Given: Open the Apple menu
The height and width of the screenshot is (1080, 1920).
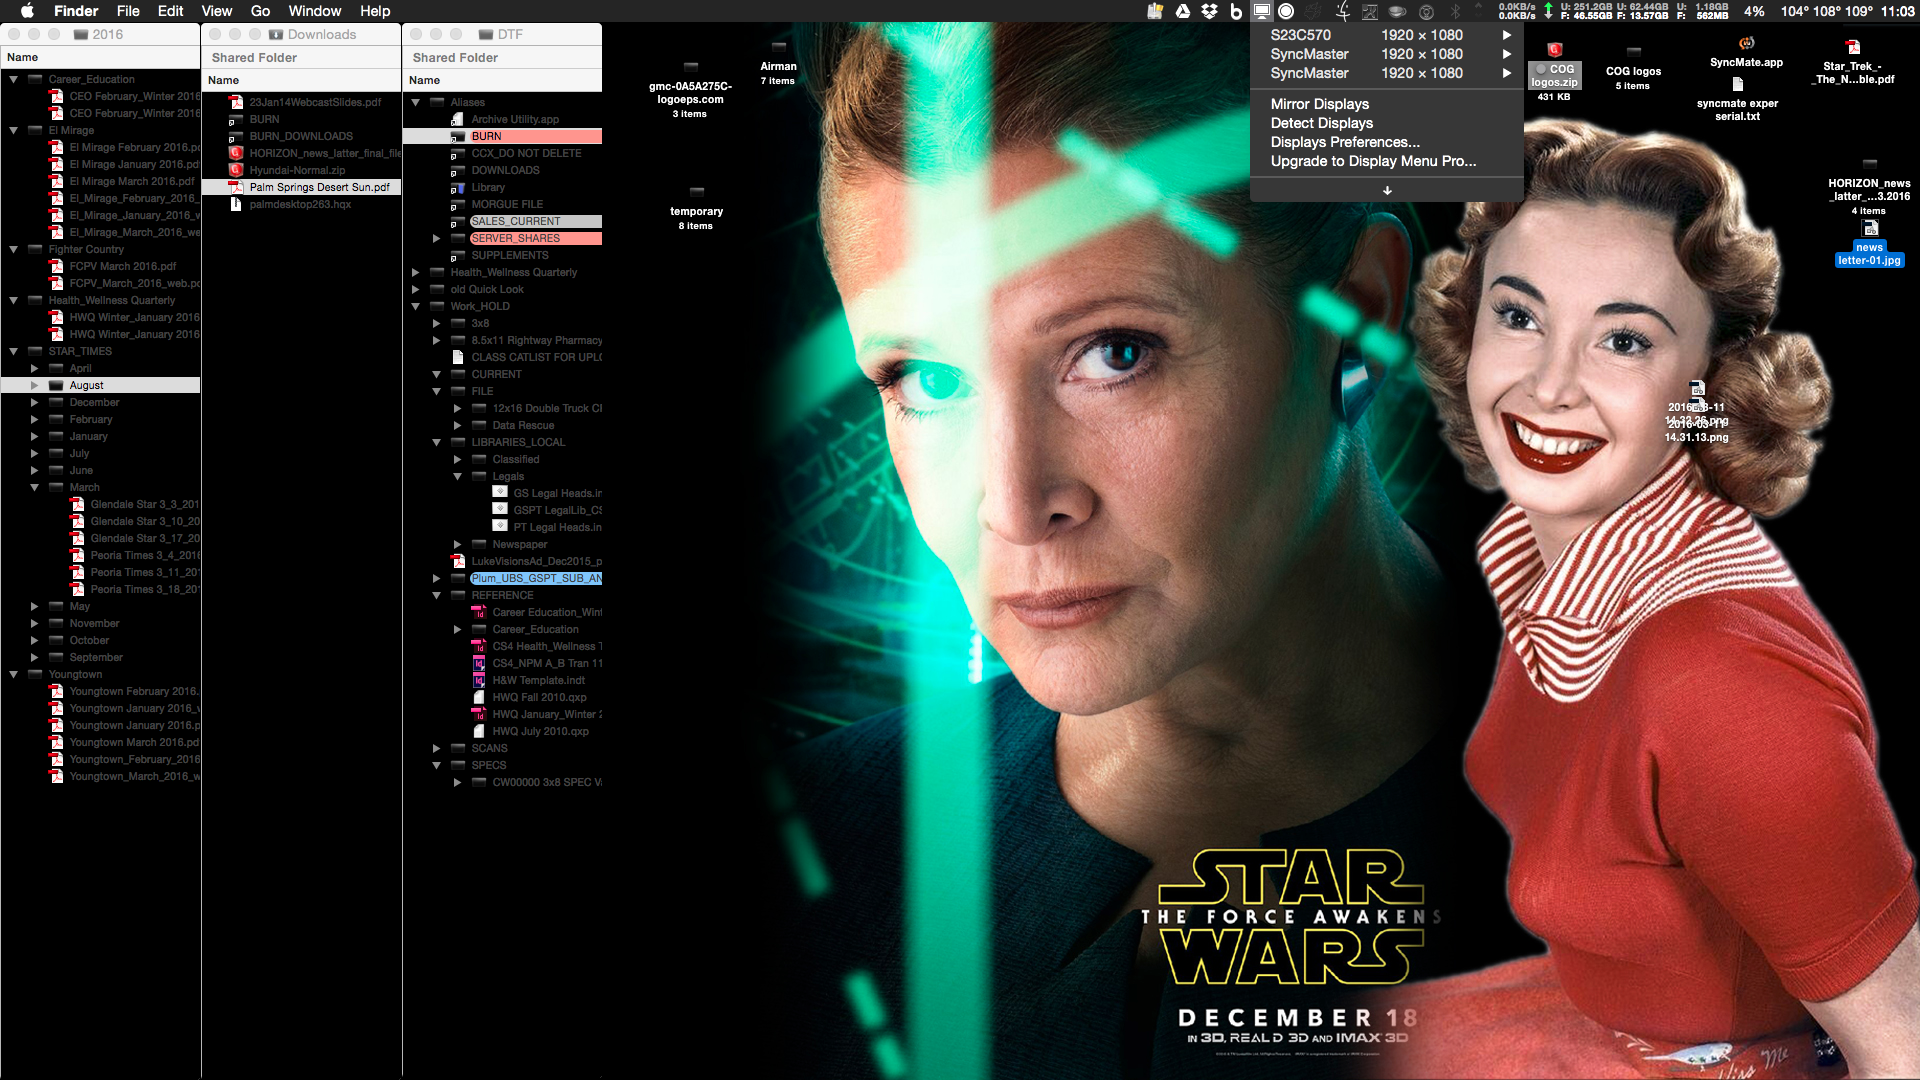Looking at the screenshot, I should pos(27,11).
